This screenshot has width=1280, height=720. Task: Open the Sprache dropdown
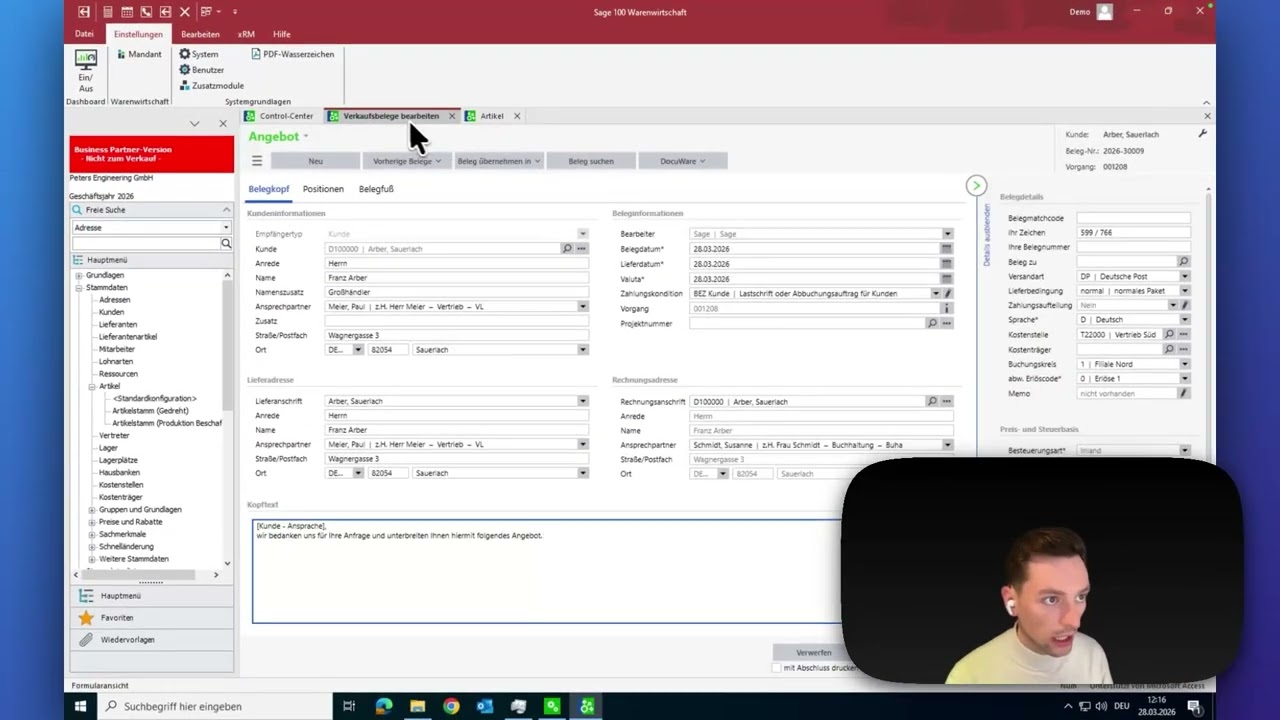[x=1184, y=320]
